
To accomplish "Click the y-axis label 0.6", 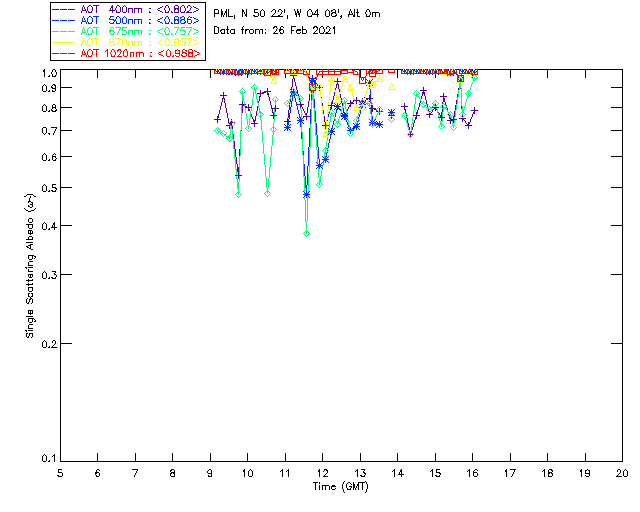I will [49, 157].
